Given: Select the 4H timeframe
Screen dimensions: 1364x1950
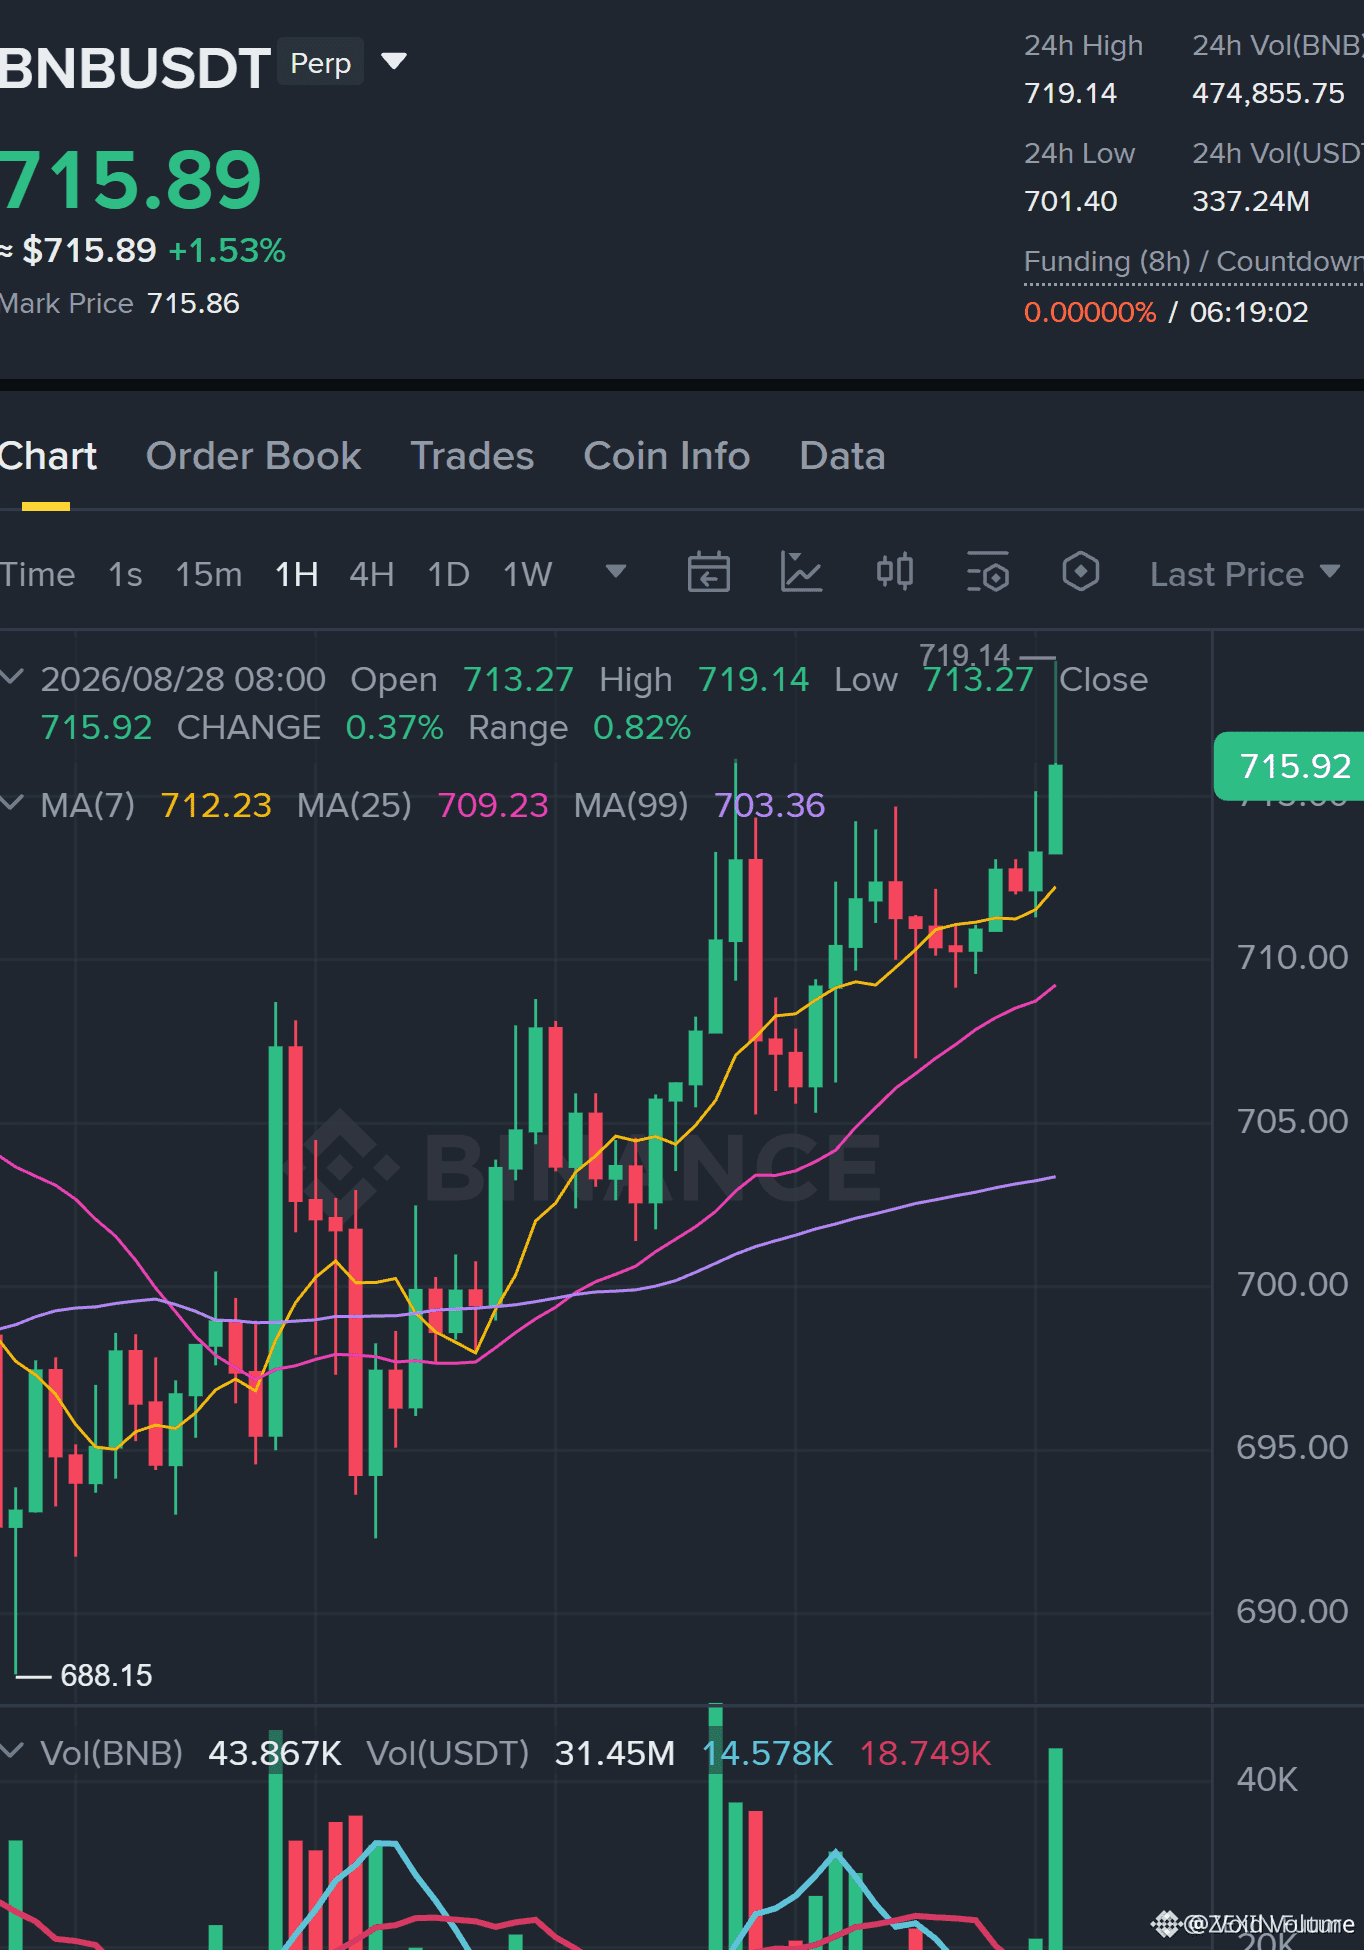Looking at the screenshot, I should pyautogui.click(x=371, y=575).
